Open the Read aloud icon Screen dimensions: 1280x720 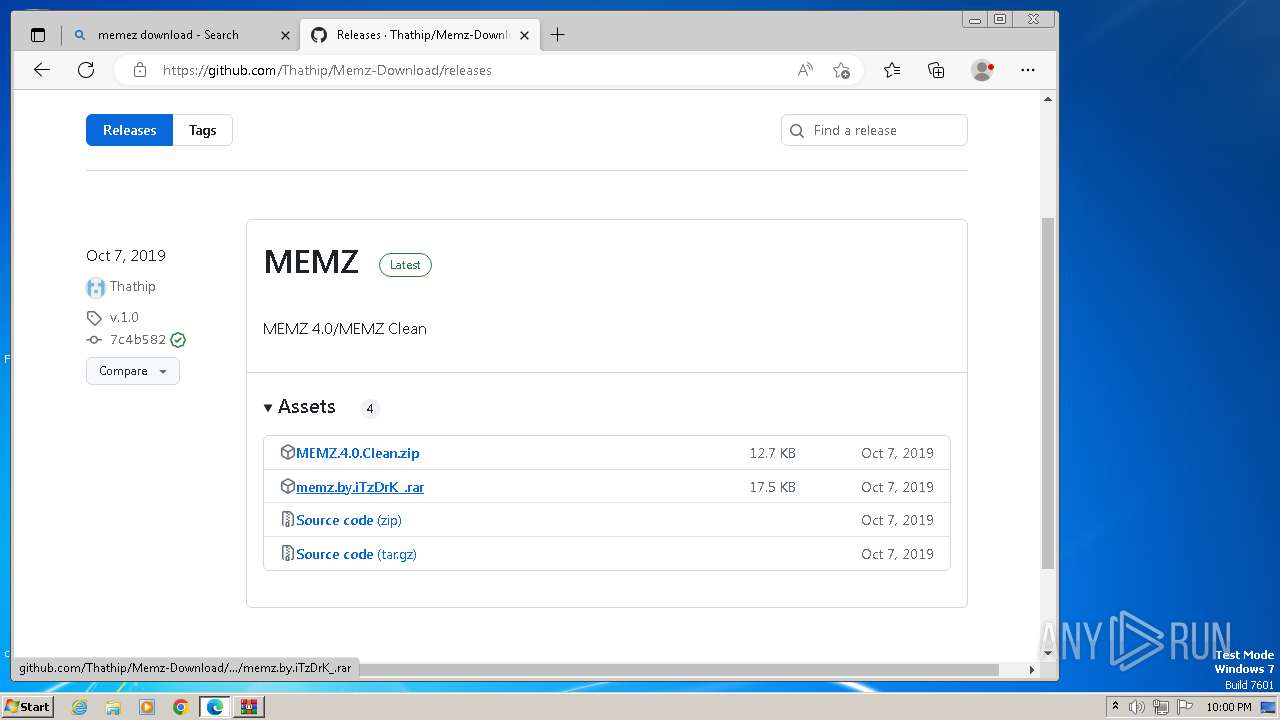805,70
